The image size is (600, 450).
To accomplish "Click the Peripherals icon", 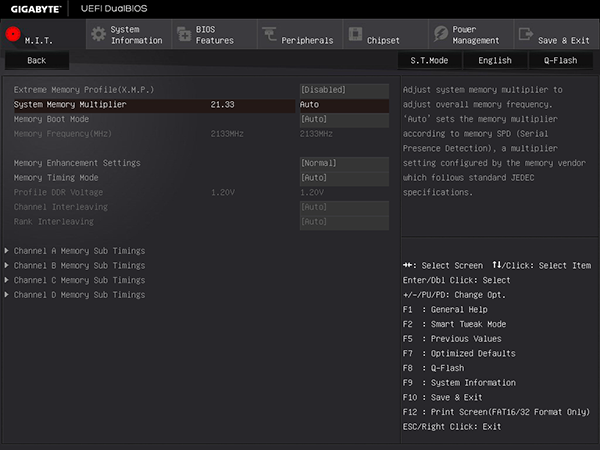I will pos(269,34).
